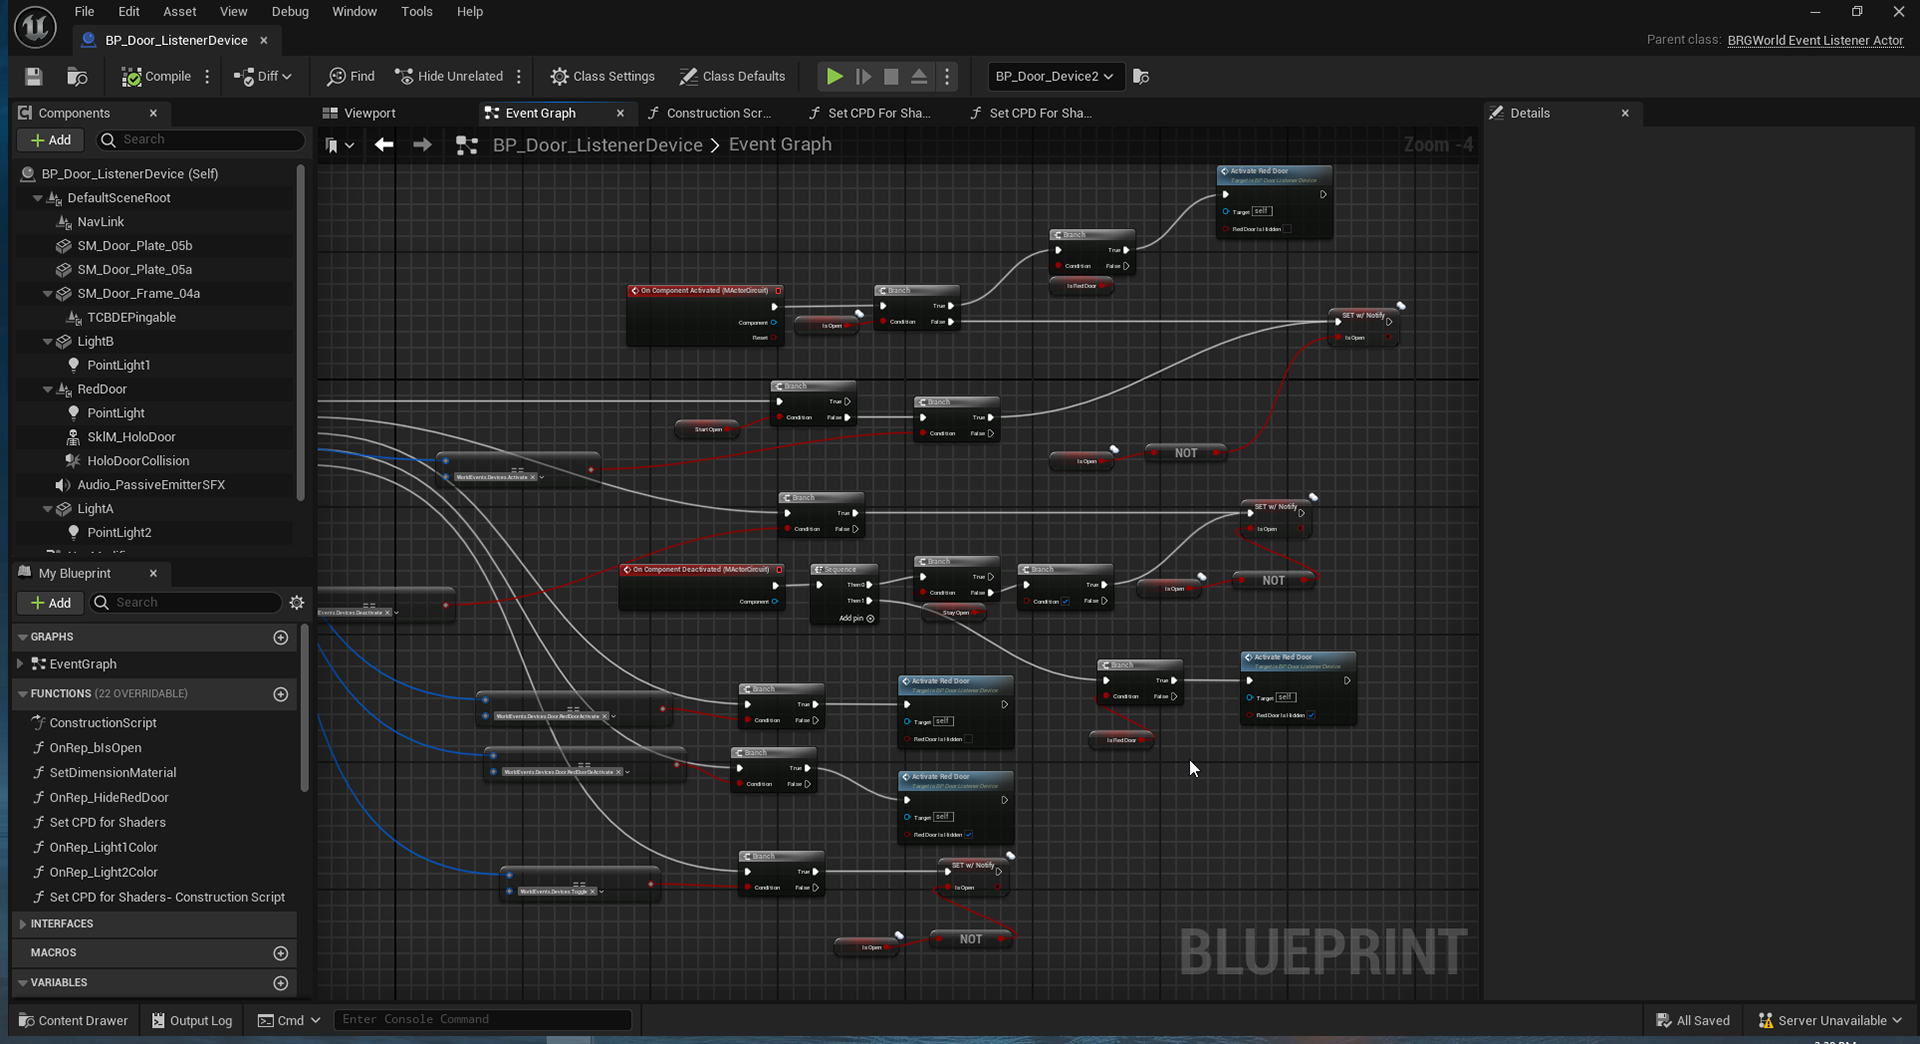This screenshot has width=1920, height=1044.
Task: Open the Content Drawer
Action: [x=73, y=1021]
